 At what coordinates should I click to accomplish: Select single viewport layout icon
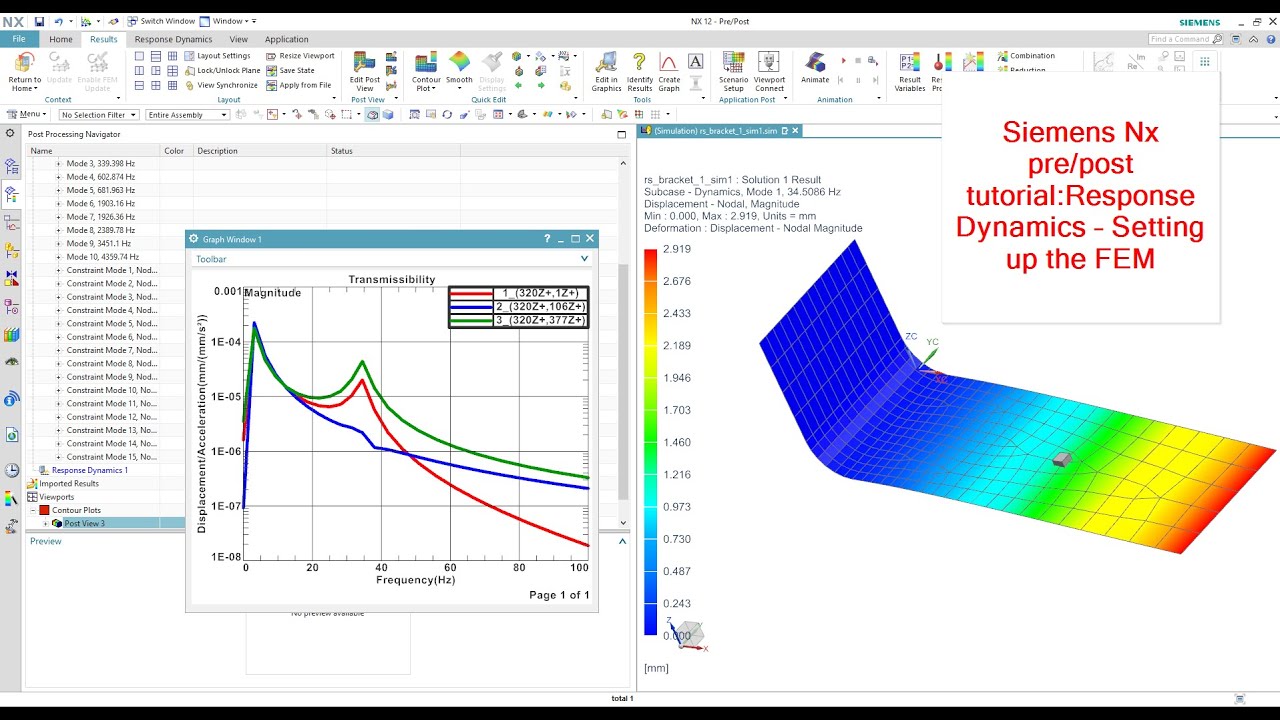[140, 56]
